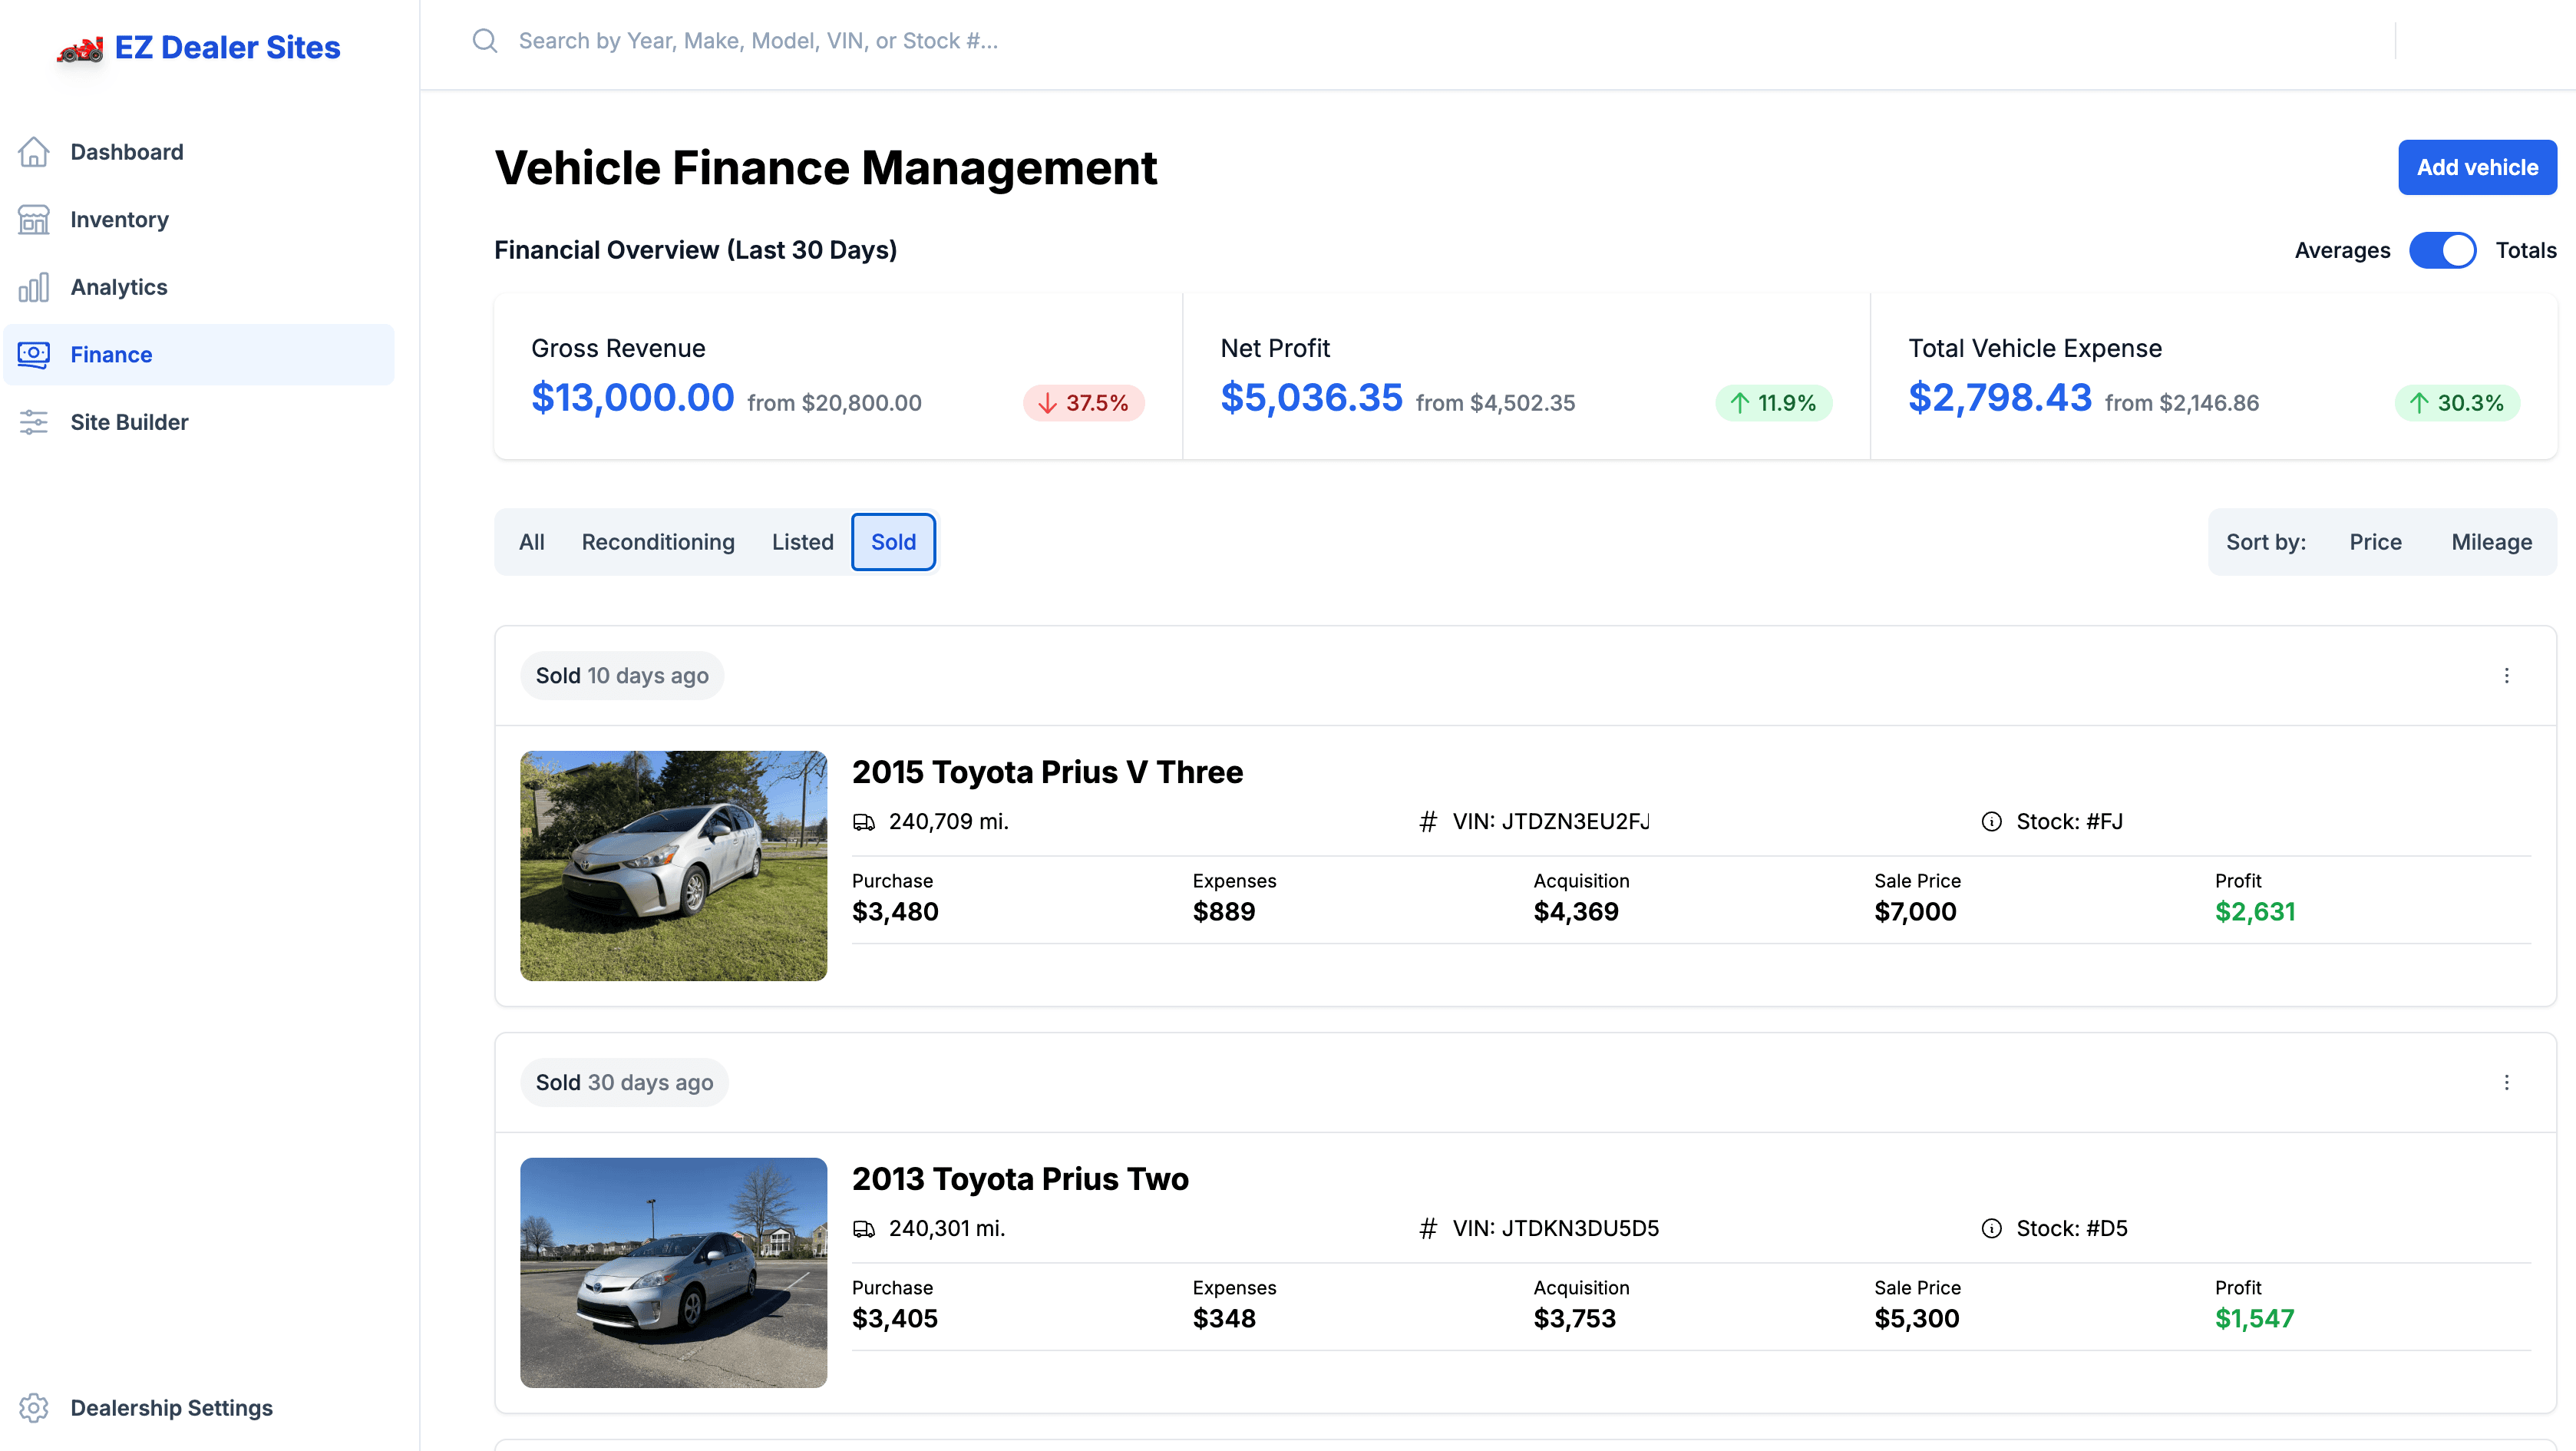Image resolution: width=2576 pixels, height=1451 pixels.
Task: Click the Add vehicle button
Action: (2477, 167)
